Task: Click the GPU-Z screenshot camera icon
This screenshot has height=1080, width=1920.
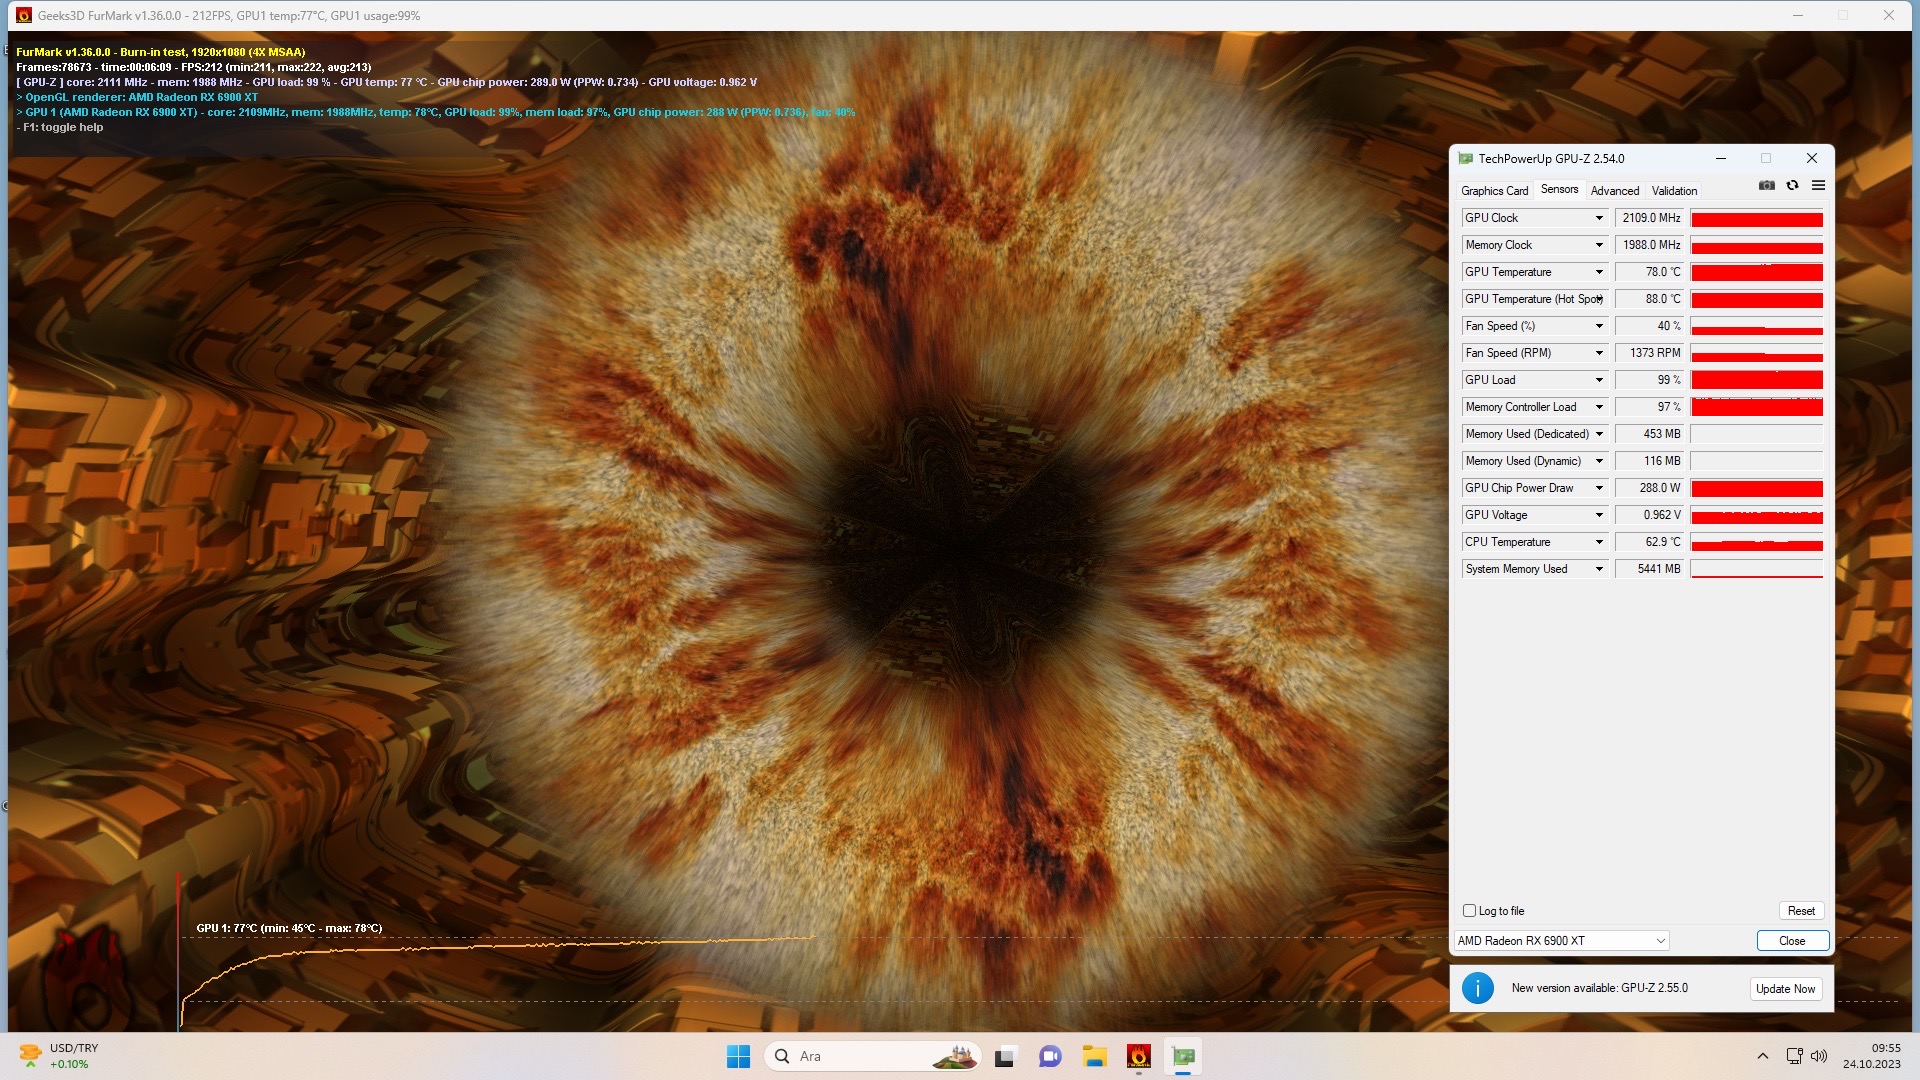Action: pos(1767,186)
